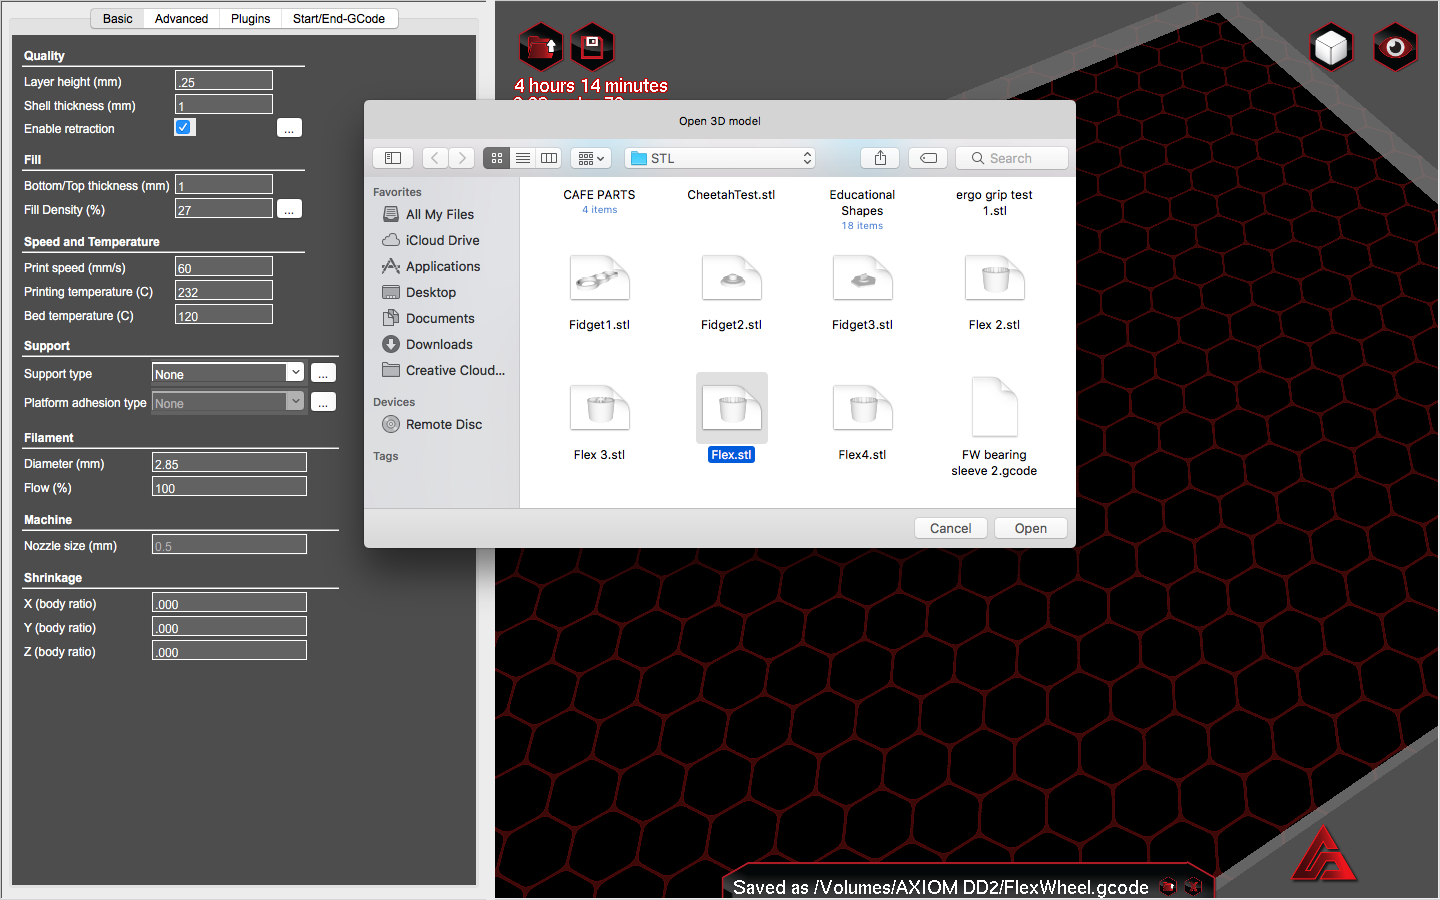The width and height of the screenshot is (1440, 900).
Task: Open the STL folder location dropdown
Action: coord(720,158)
